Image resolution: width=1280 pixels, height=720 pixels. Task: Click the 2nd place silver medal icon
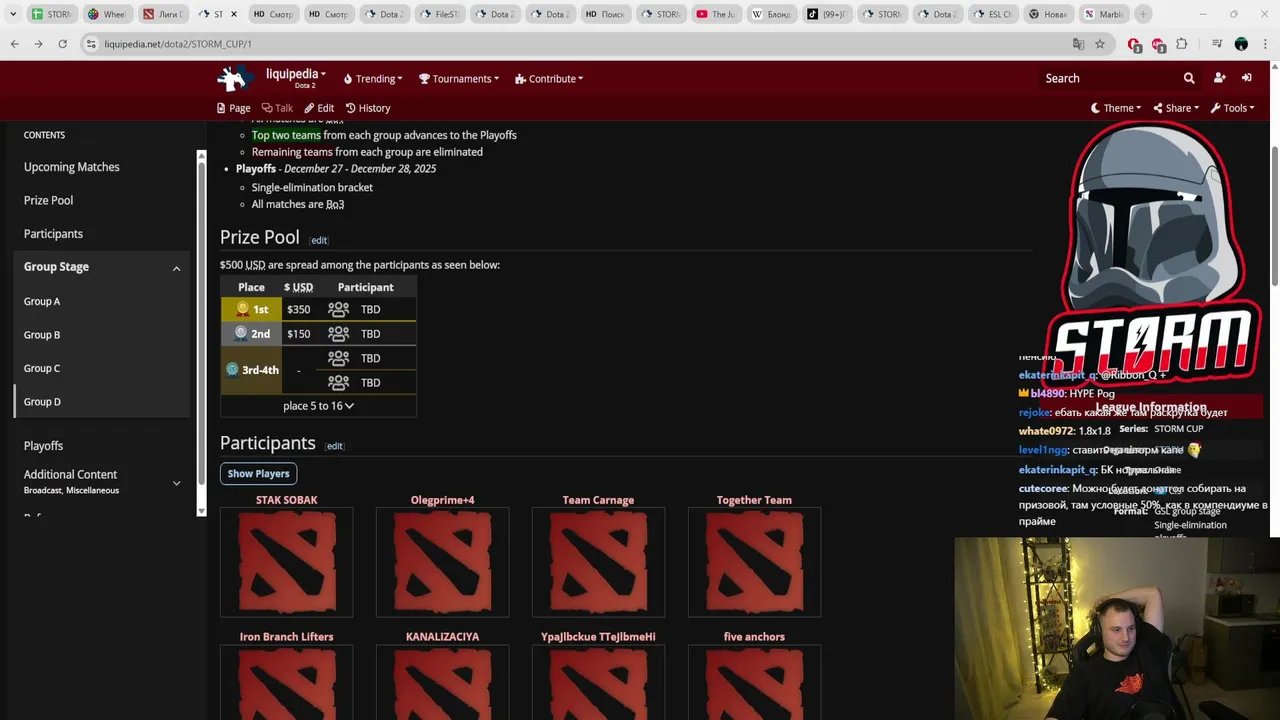tap(241, 333)
